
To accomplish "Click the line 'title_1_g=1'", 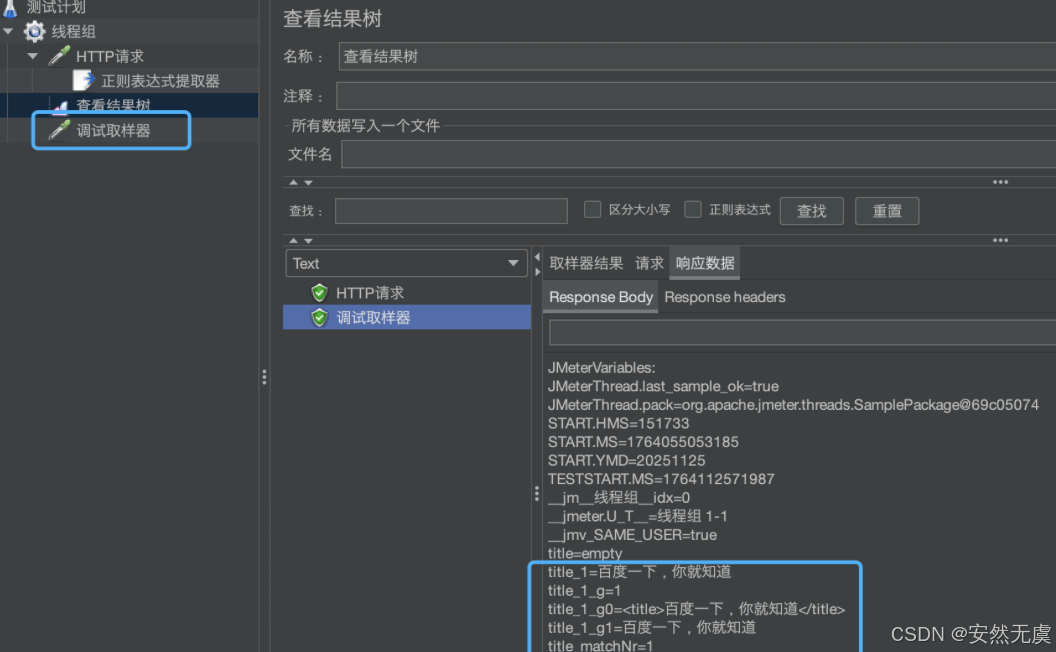I will (584, 591).
